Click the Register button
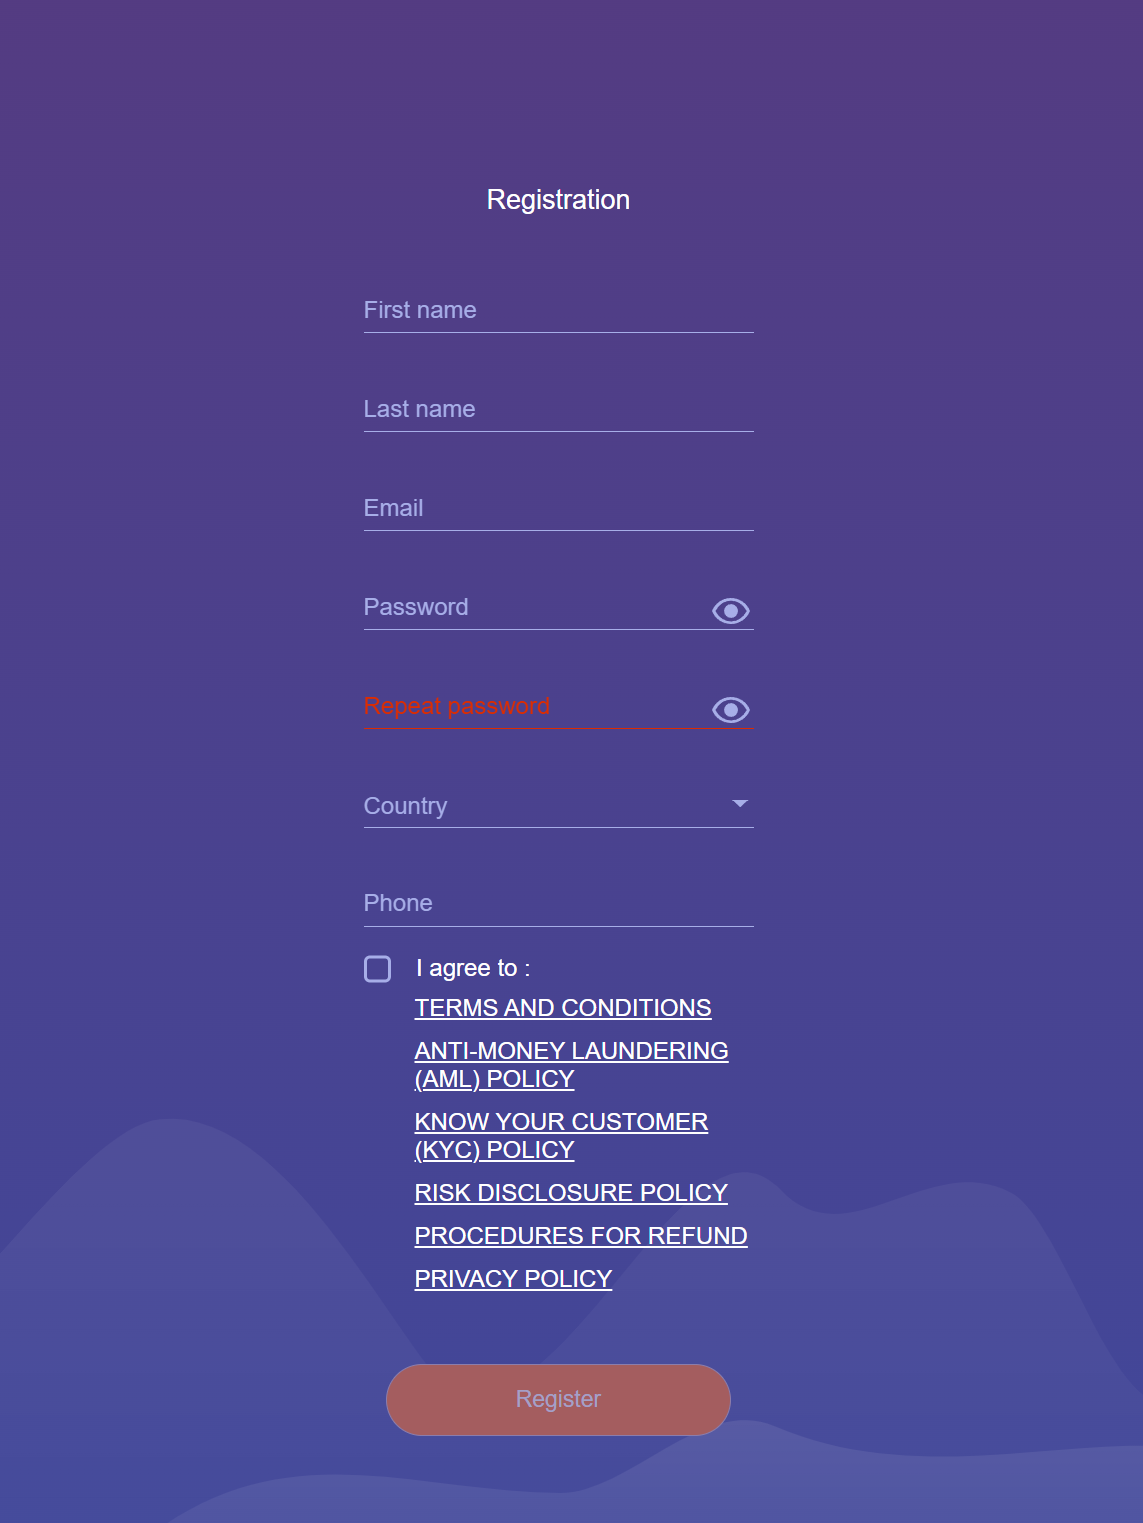 pos(558,1399)
